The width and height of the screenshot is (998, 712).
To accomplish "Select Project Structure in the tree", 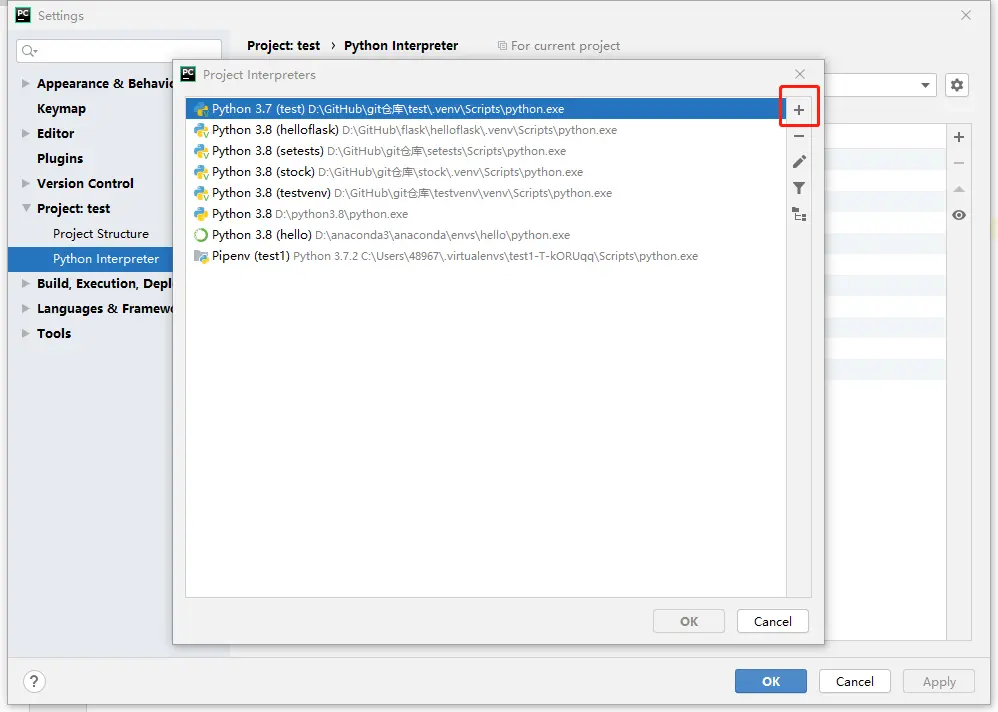I will click(101, 234).
